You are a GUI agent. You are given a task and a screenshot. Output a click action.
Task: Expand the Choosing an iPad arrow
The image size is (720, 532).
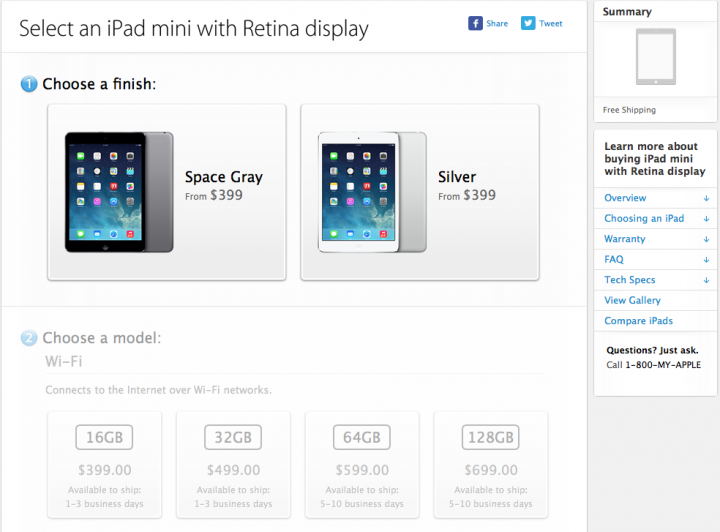[706, 219]
